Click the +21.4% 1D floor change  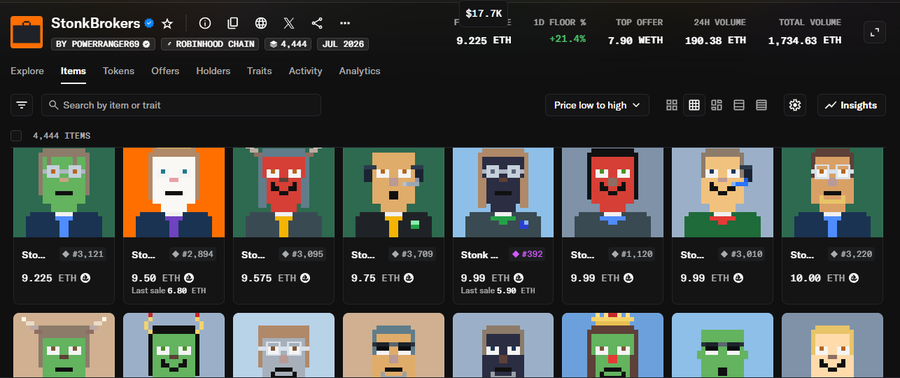(567, 39)
